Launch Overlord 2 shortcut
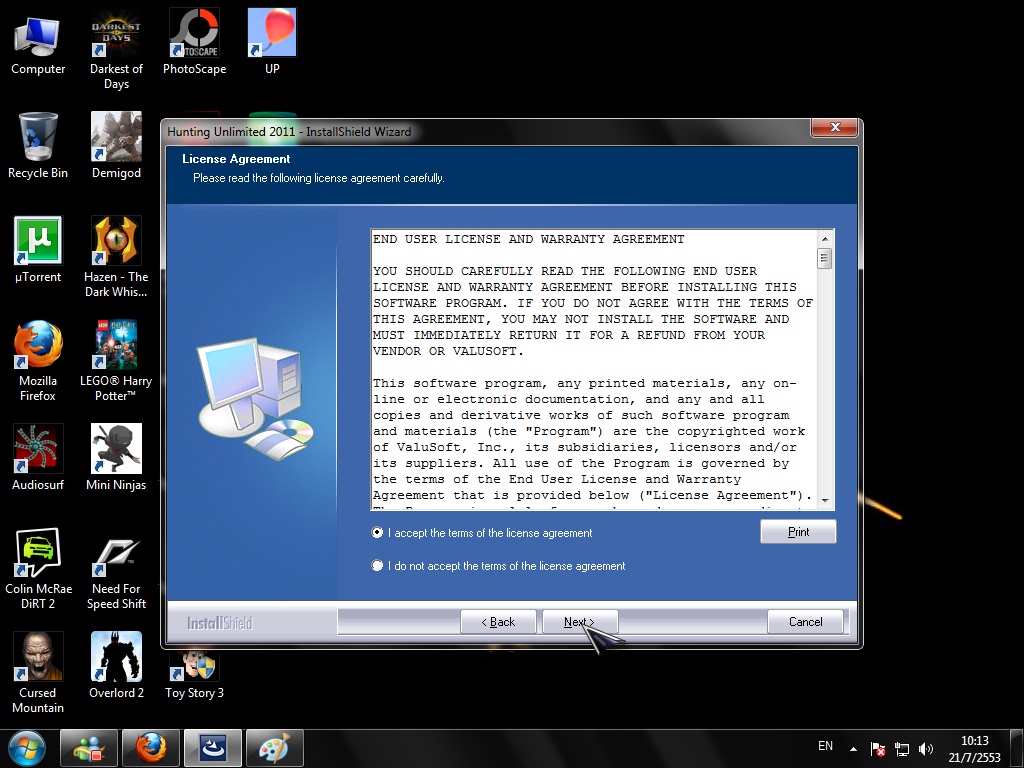 click(x=116, y=665)
